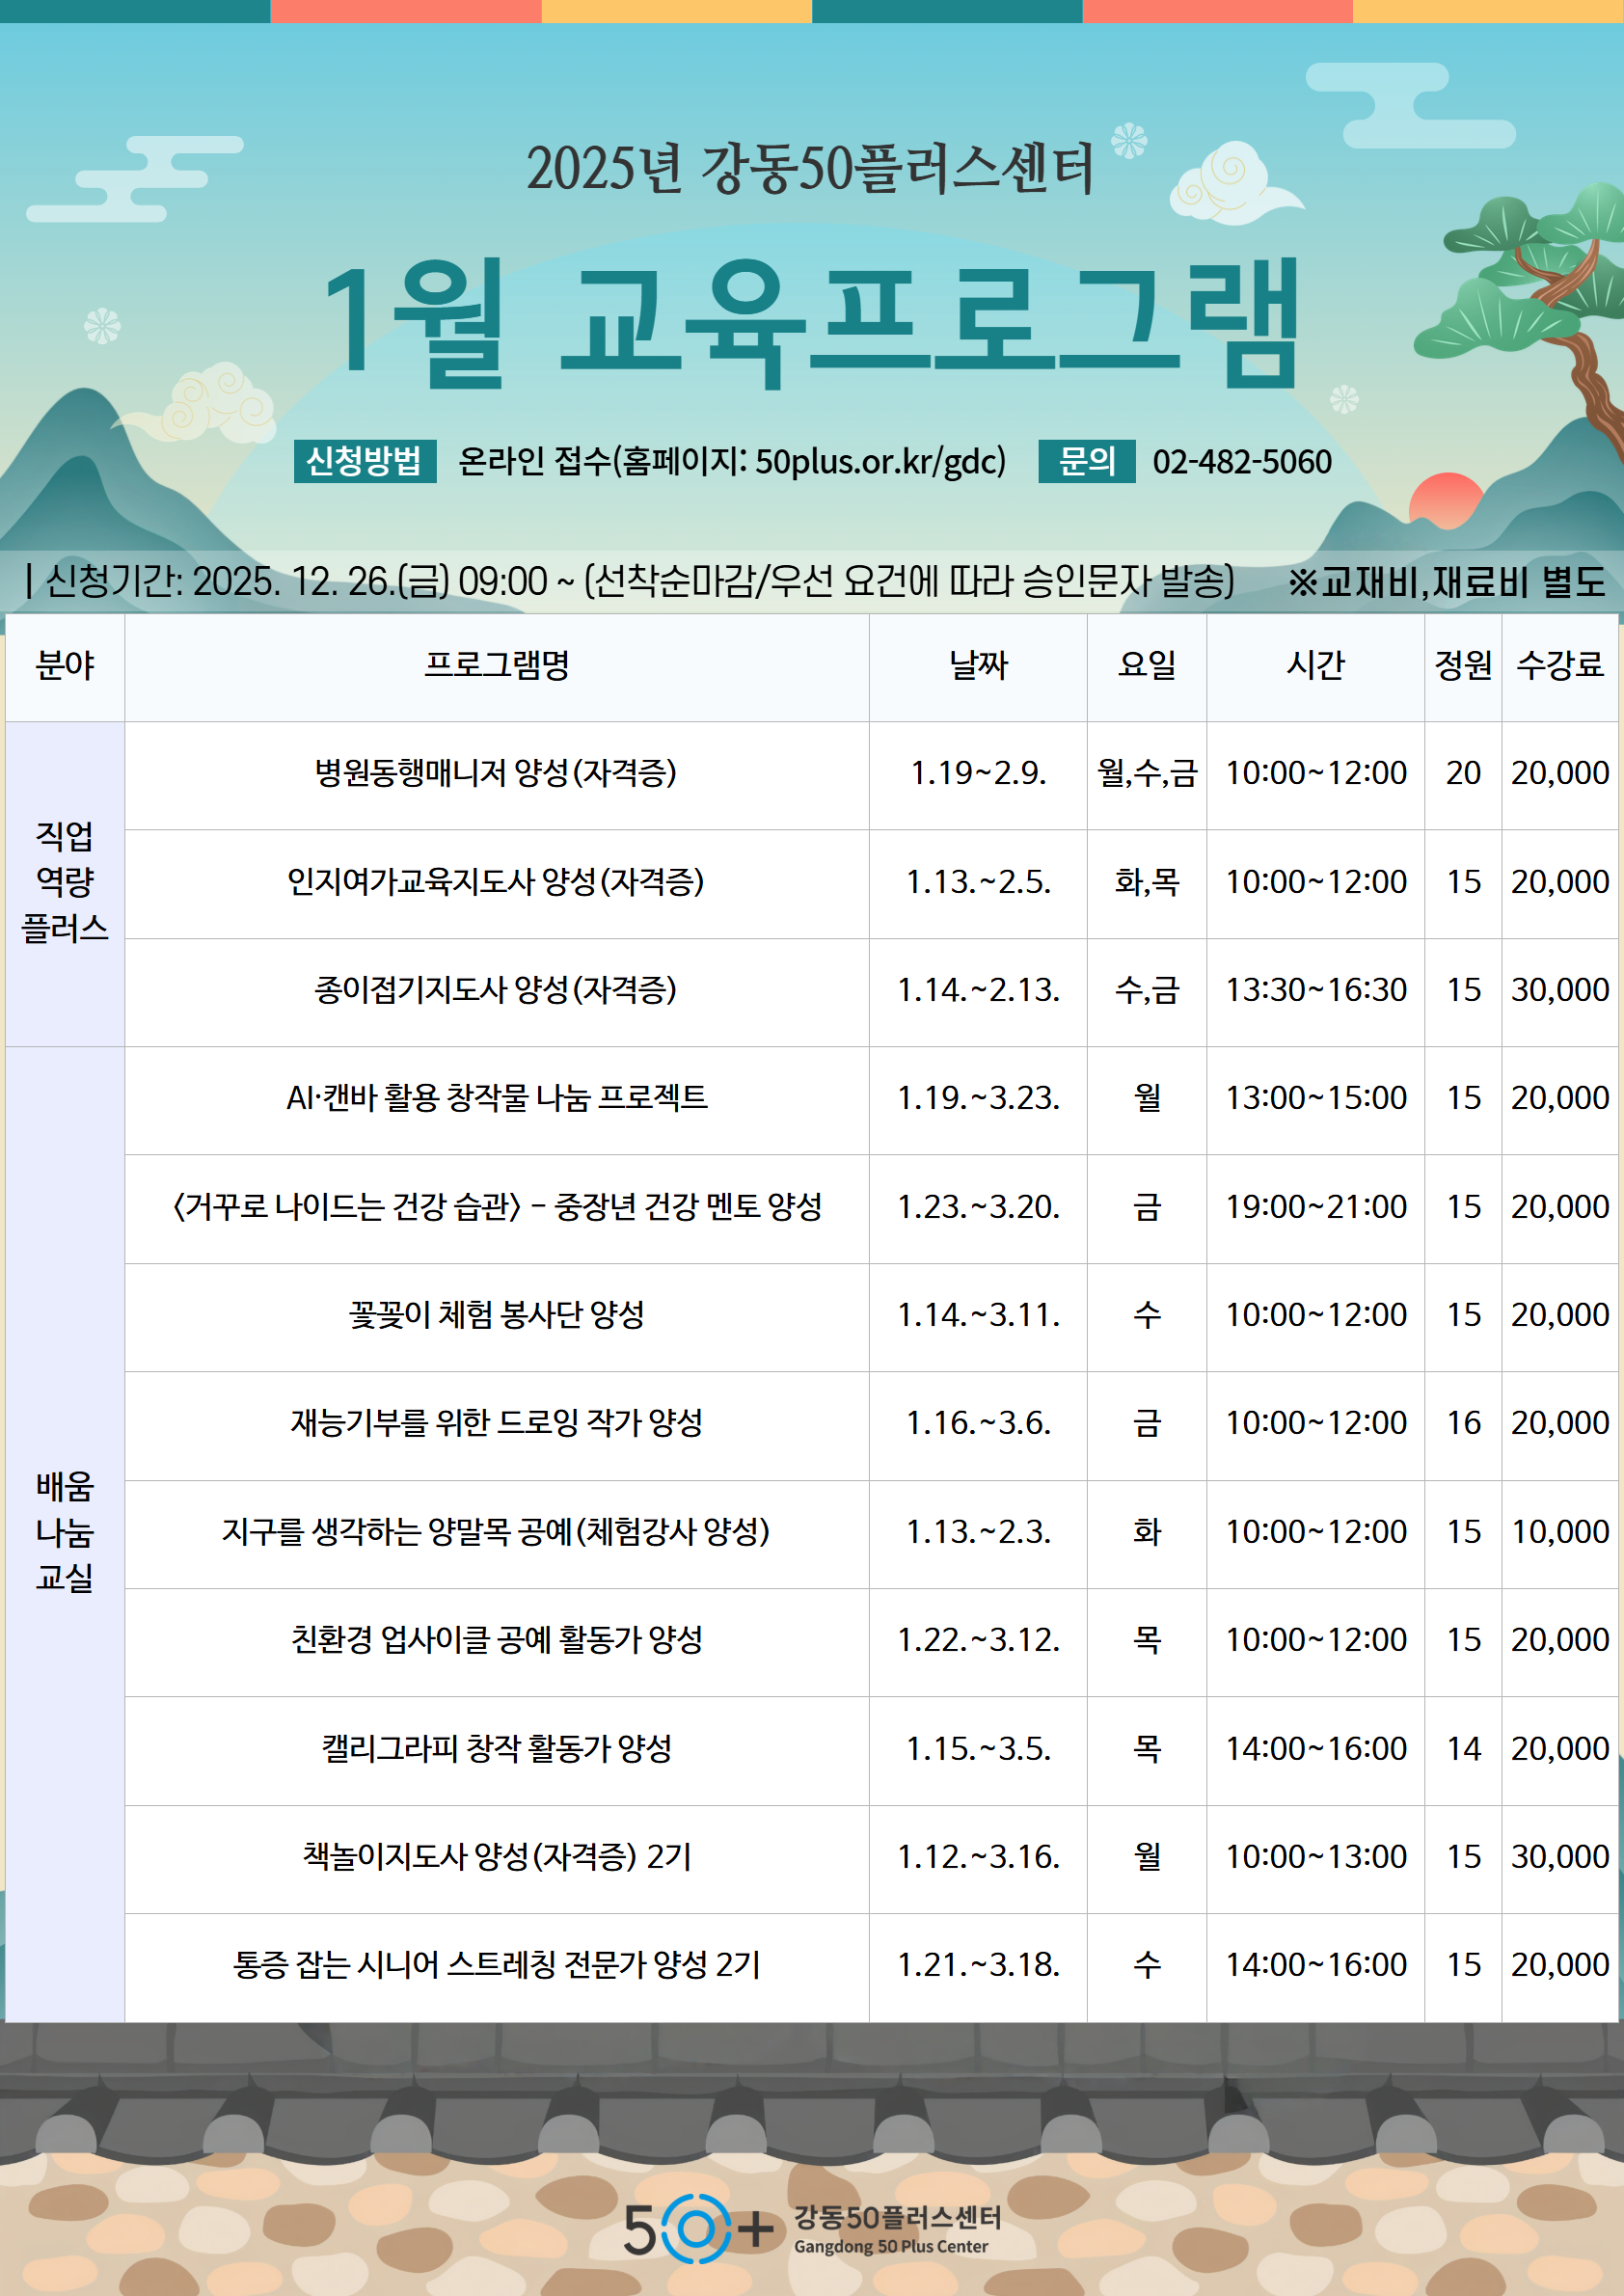Click the AI·캔바 활용 창작물 나눔 프로젝트 program

pos(496,1098)
